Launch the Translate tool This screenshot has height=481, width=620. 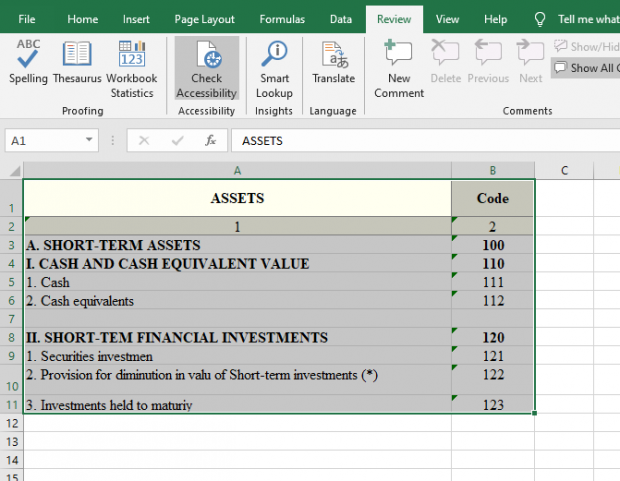tap(333, 62)
